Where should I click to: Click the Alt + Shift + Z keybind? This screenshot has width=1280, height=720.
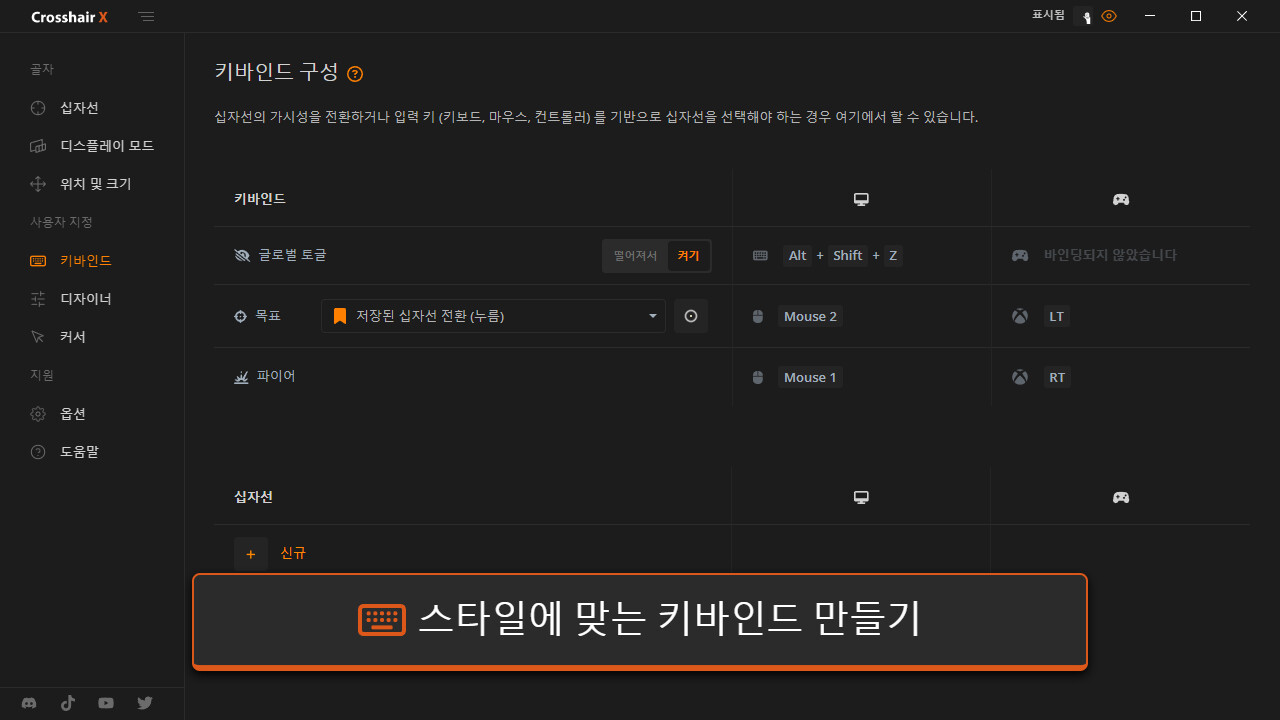click(842, 256)
